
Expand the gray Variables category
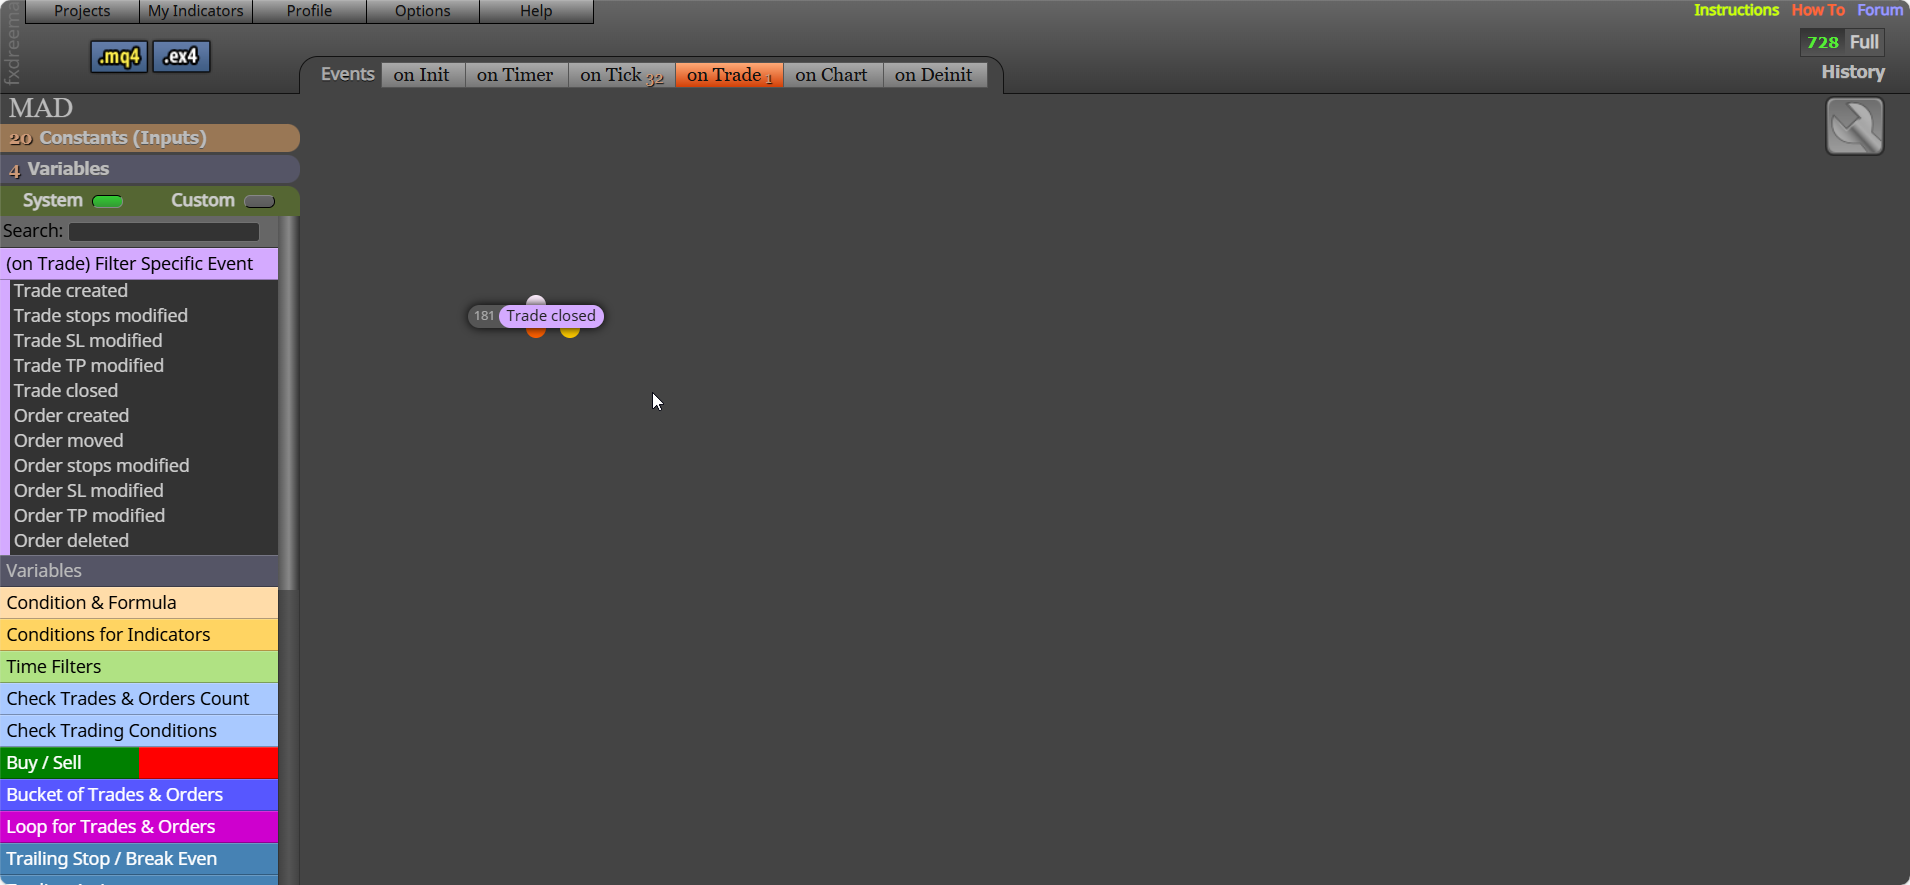(x=139, y=571)
